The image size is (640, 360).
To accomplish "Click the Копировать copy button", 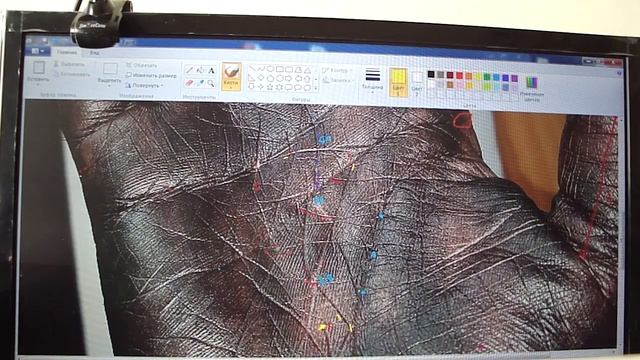I will tap(72, 75).
